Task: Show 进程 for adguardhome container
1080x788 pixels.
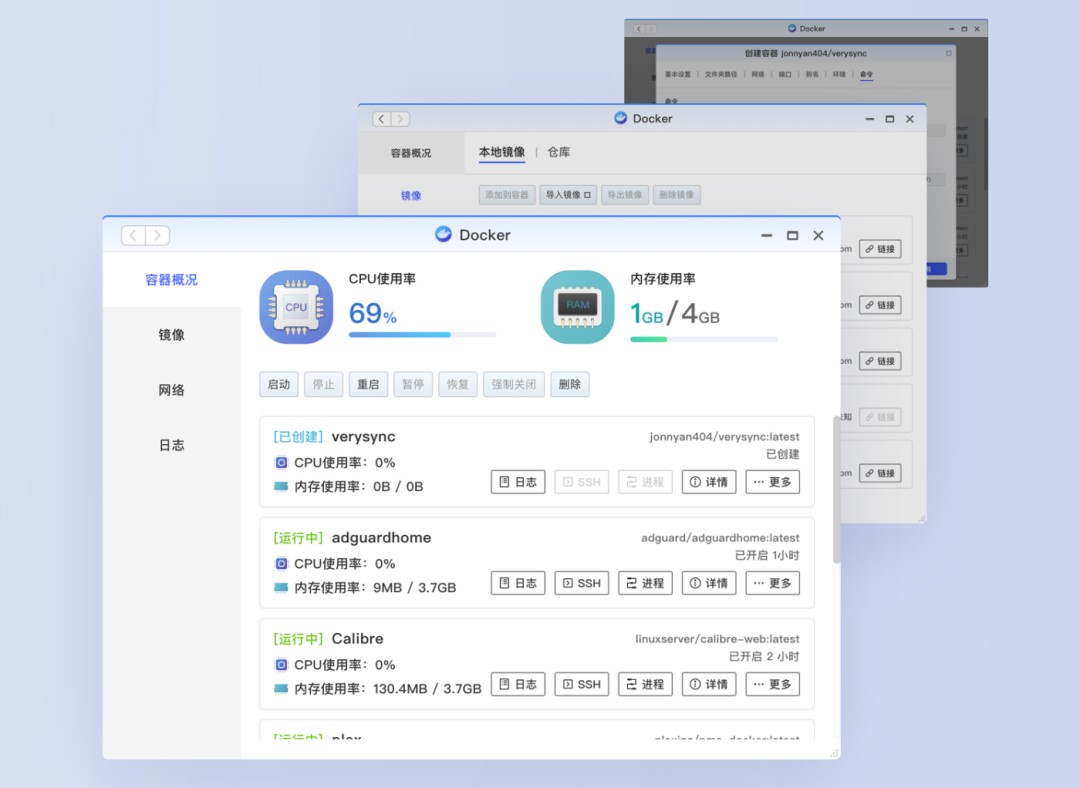Action: [x=645, y=583]
